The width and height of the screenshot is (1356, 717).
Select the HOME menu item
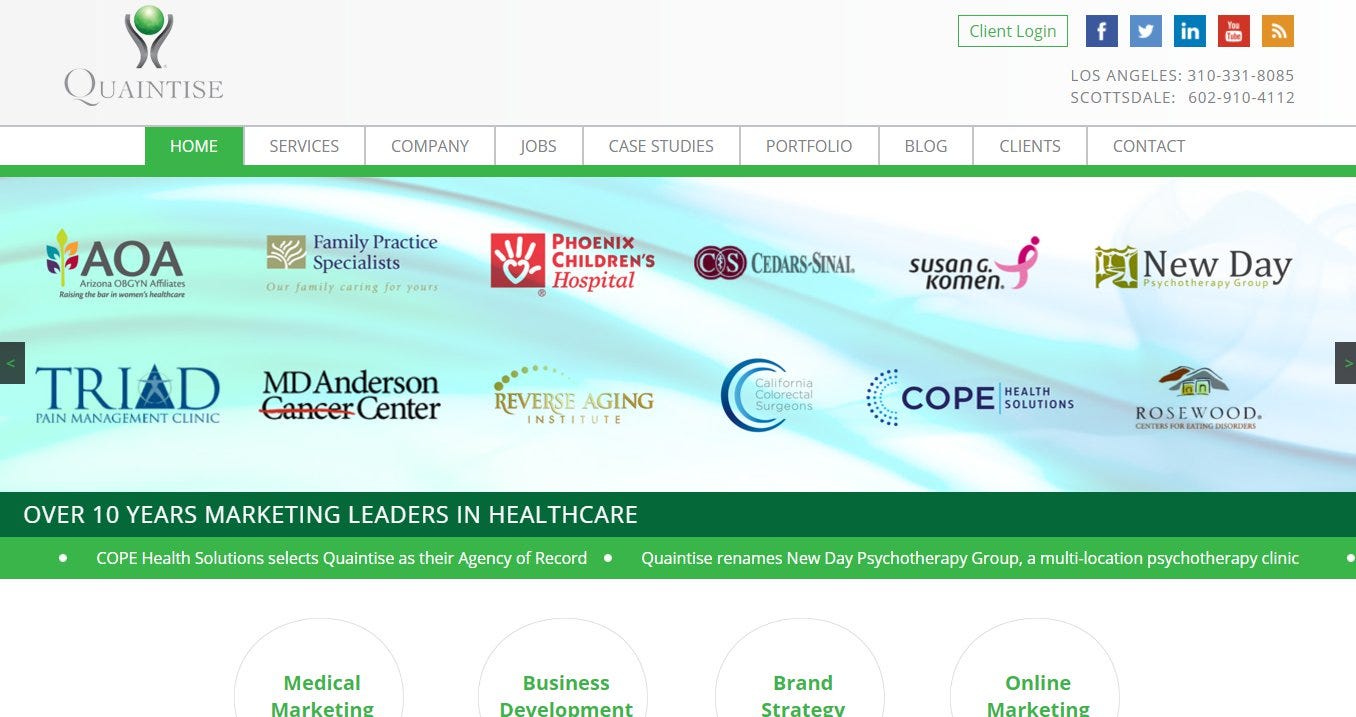194,146
